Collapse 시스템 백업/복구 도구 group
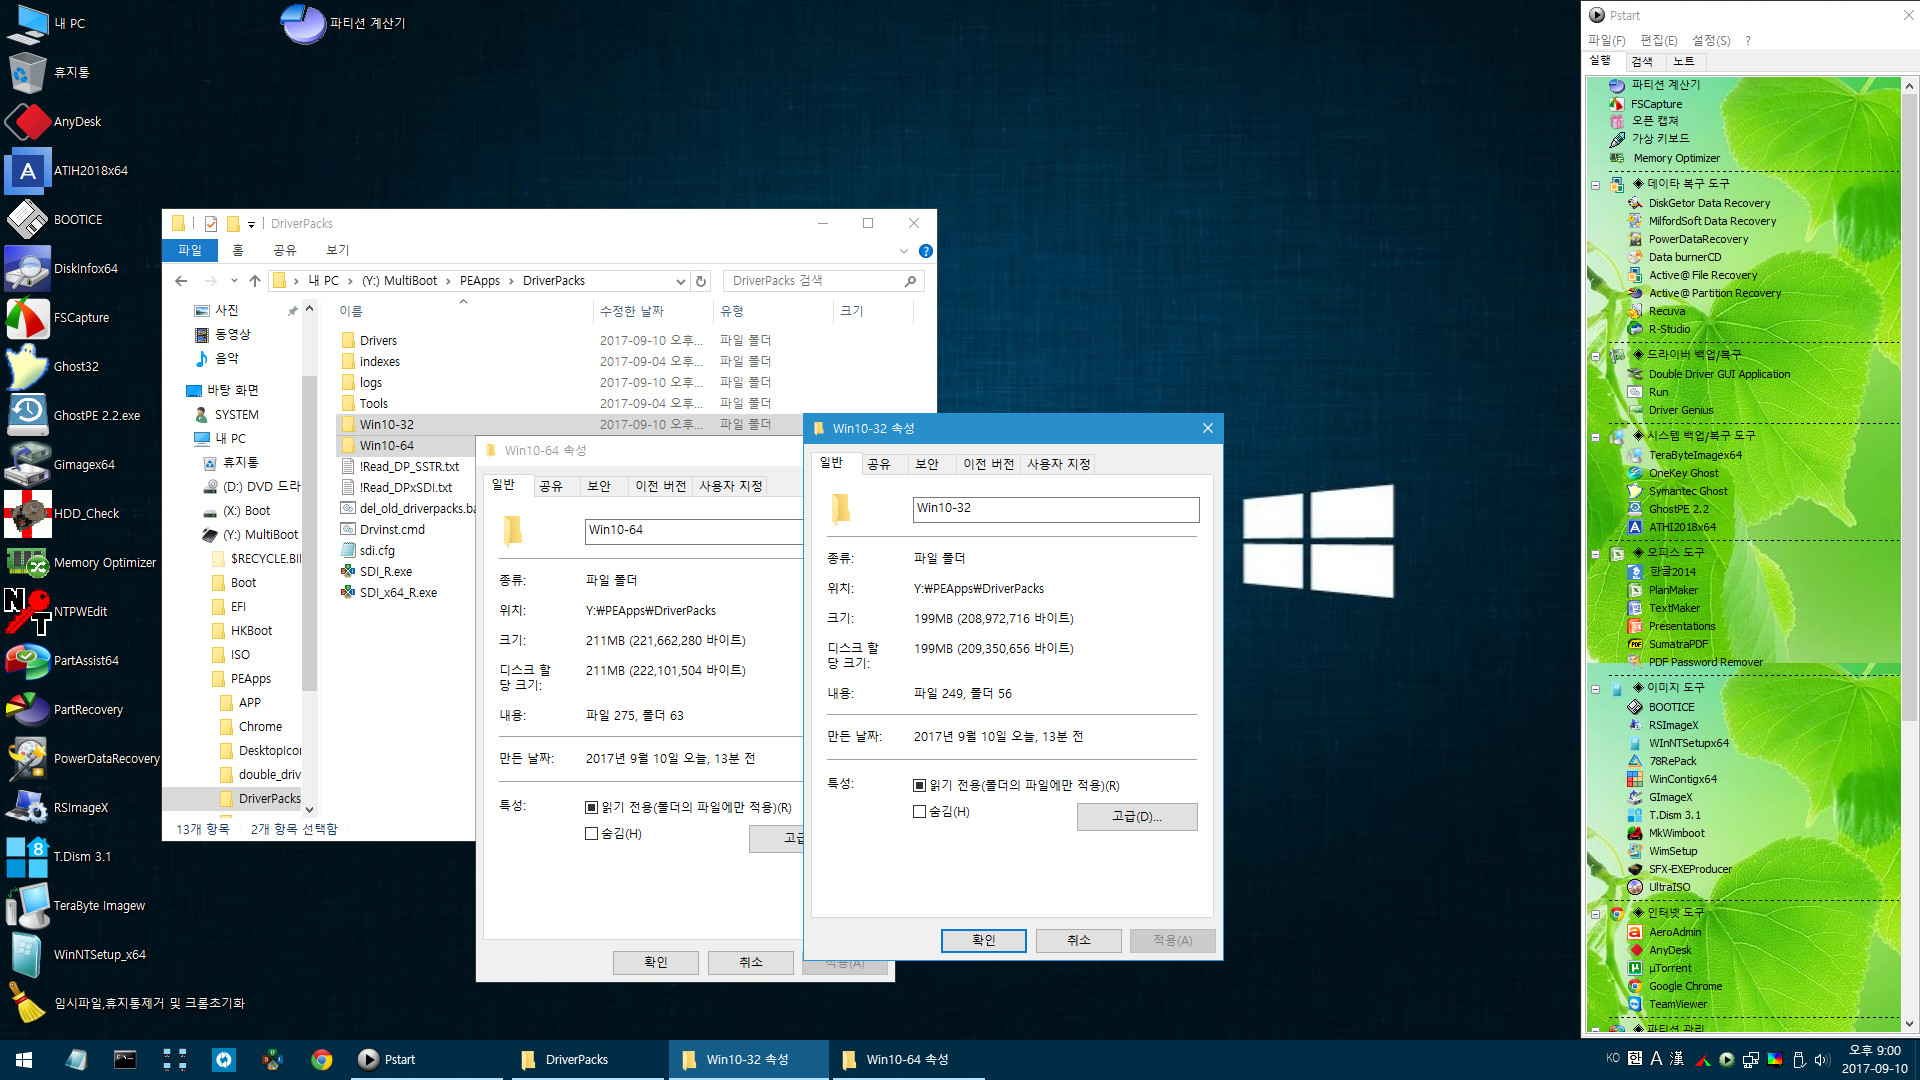Image resolution: width=1920 pixels, height=1080 pixels. [x=1596, y=437]
